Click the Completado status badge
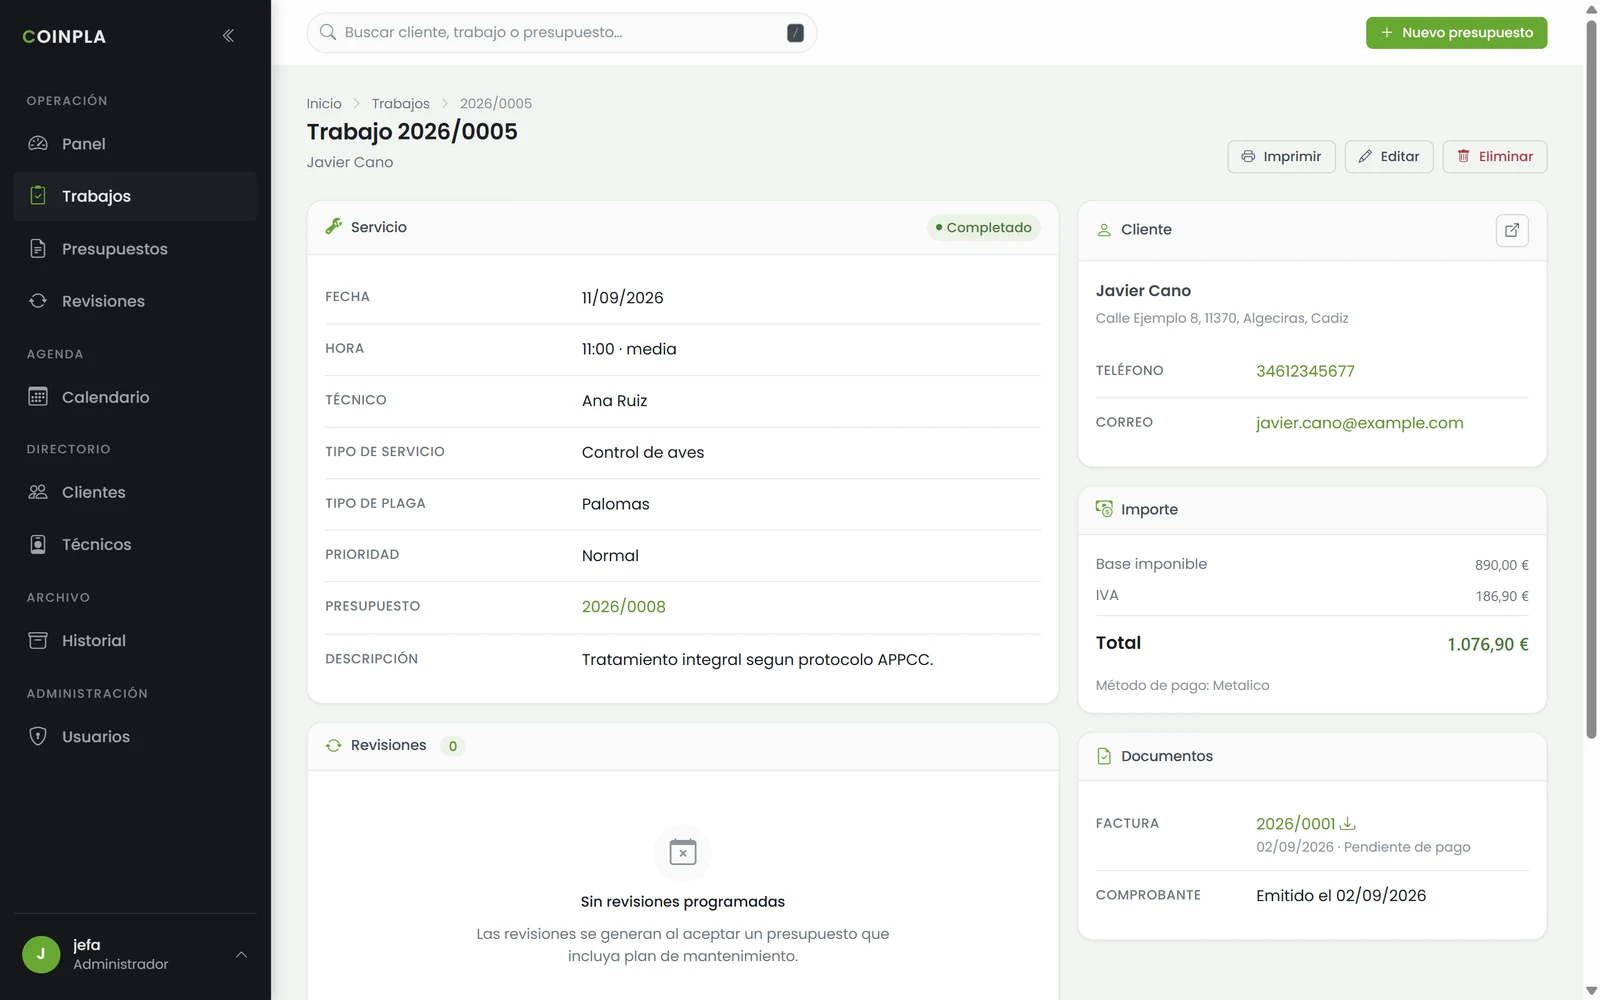1600x1000 pixels. 984,228
